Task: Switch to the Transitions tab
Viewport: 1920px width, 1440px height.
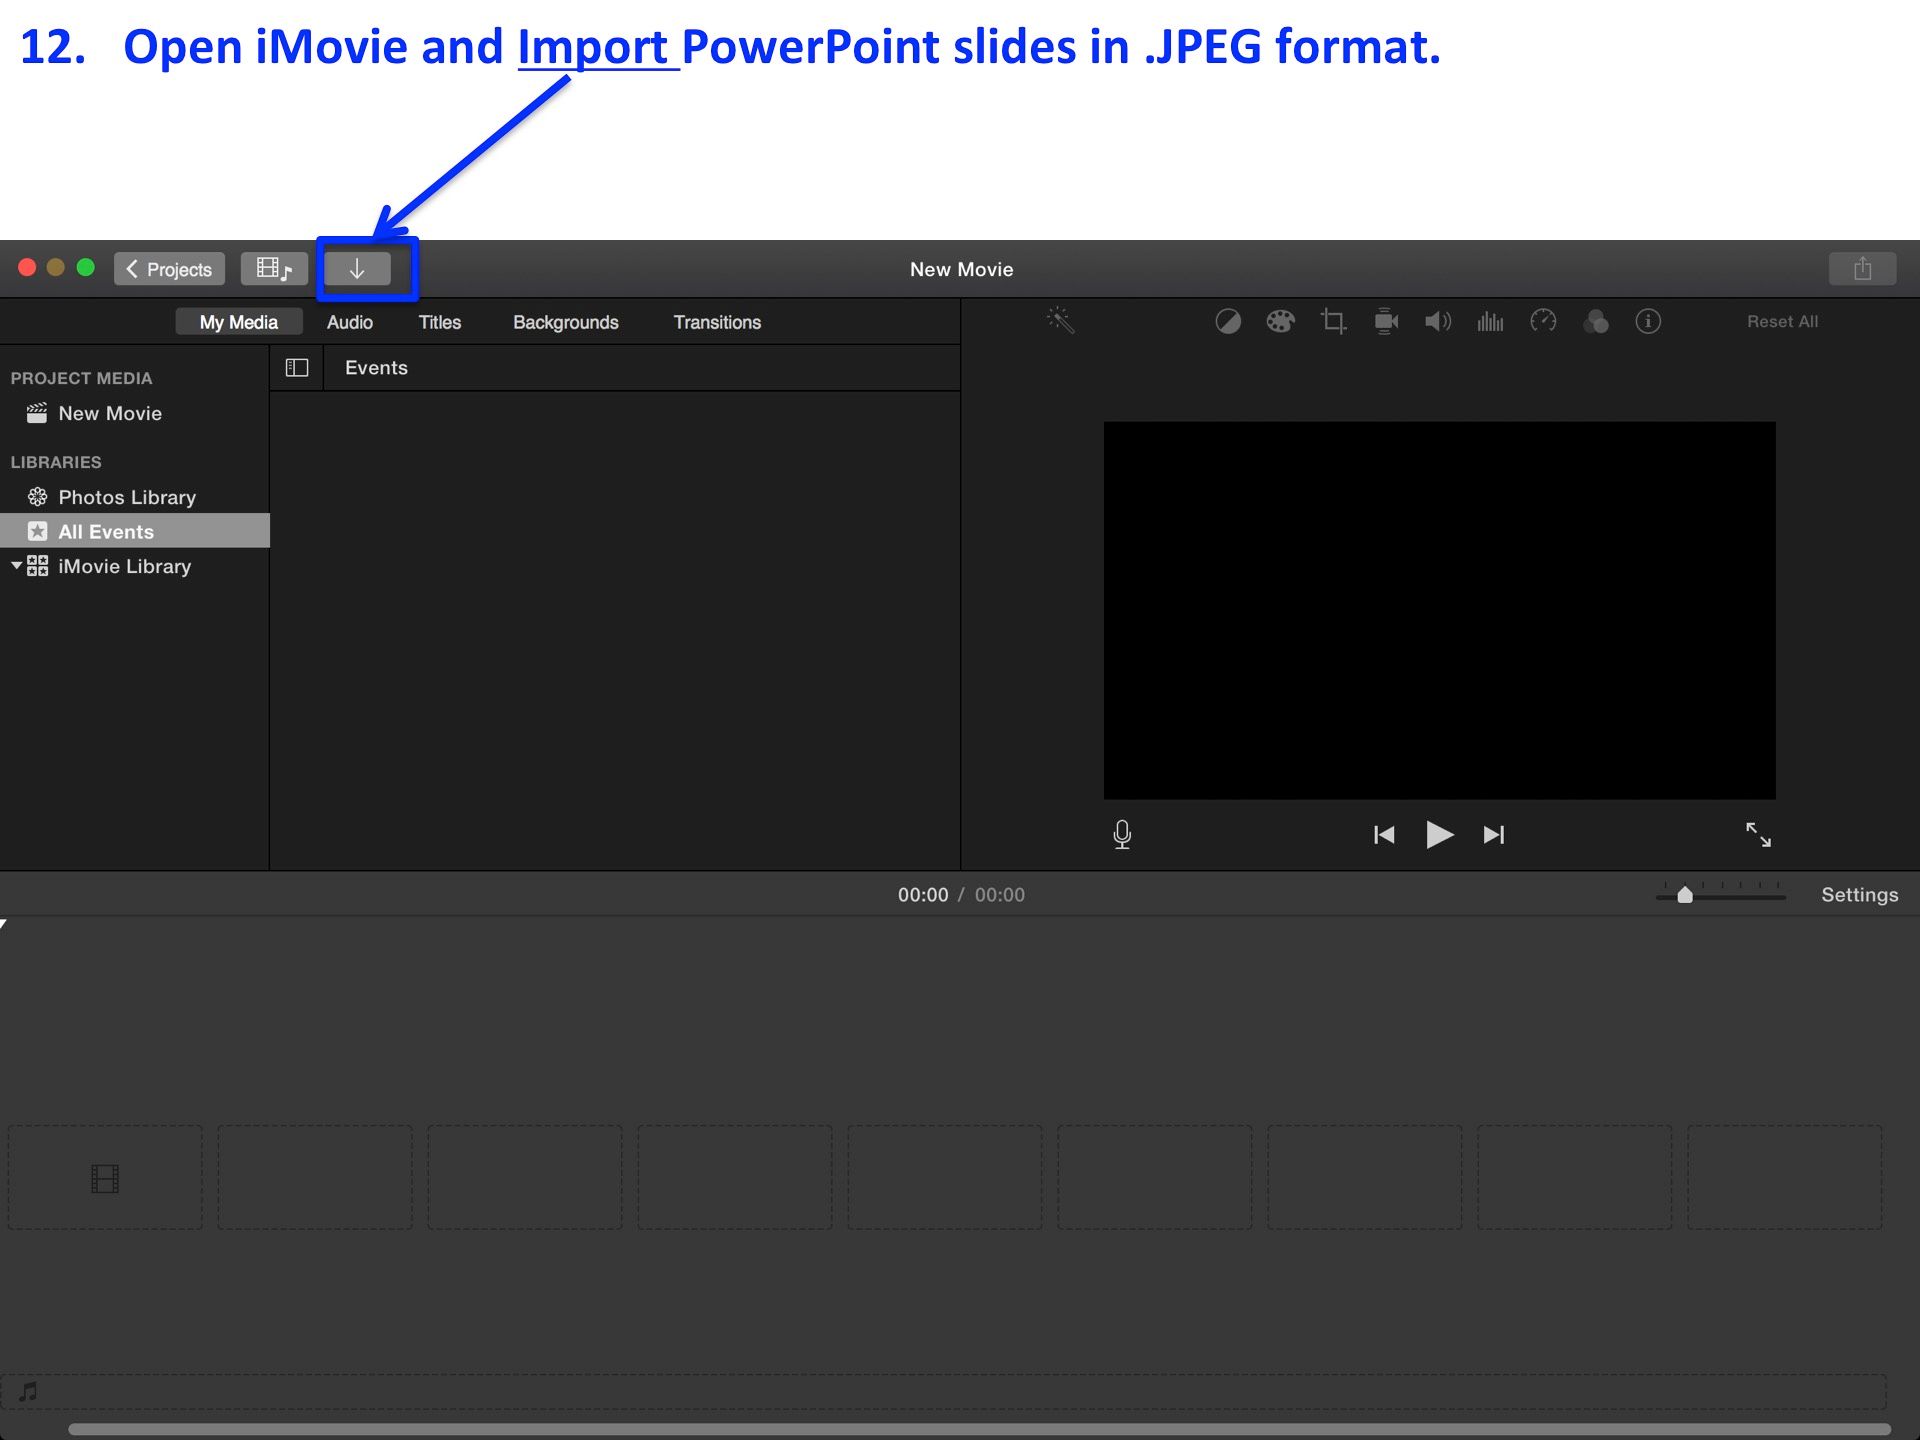Action: tap(716, 321)
